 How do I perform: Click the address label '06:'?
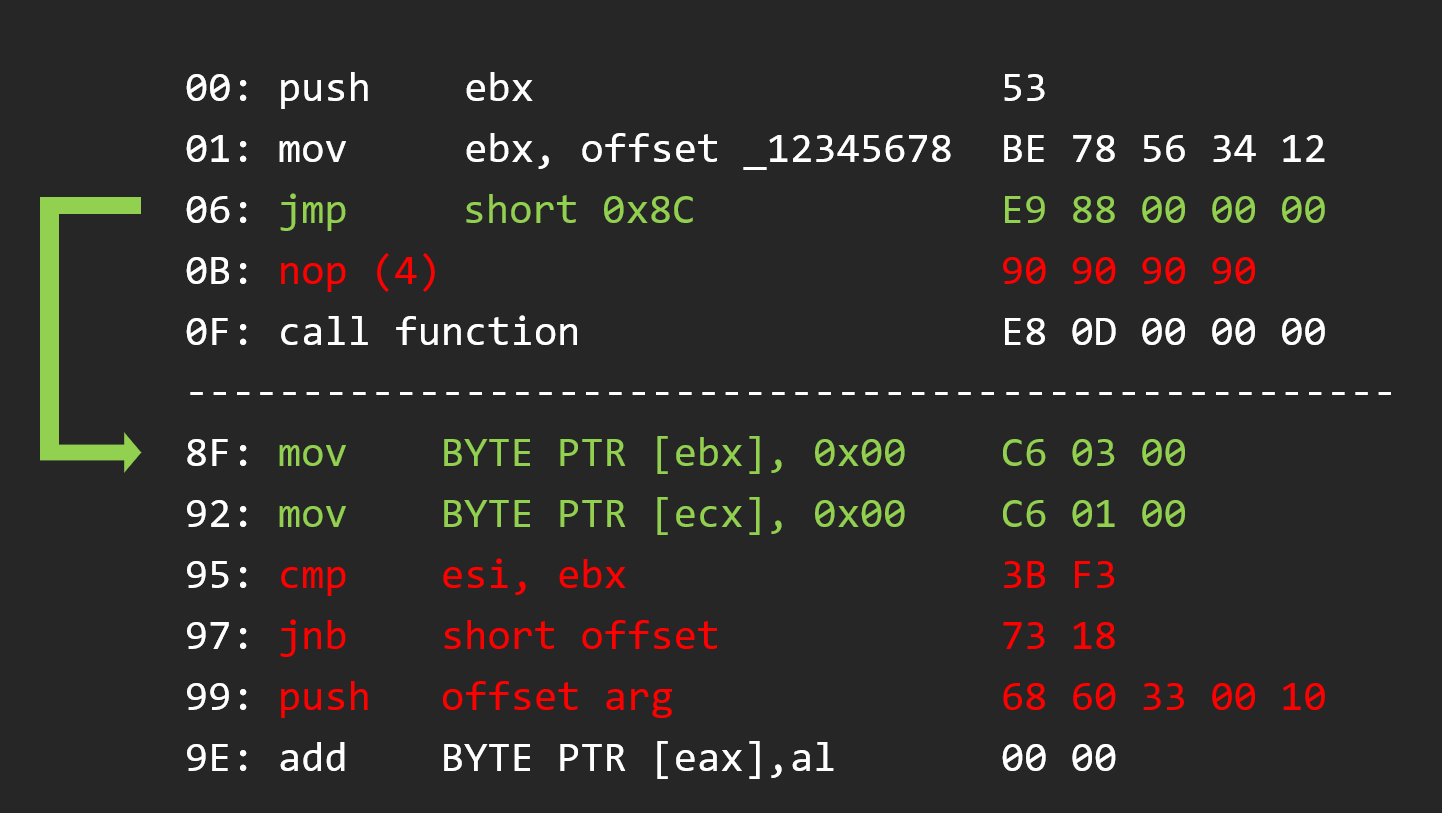coord(219,211)
